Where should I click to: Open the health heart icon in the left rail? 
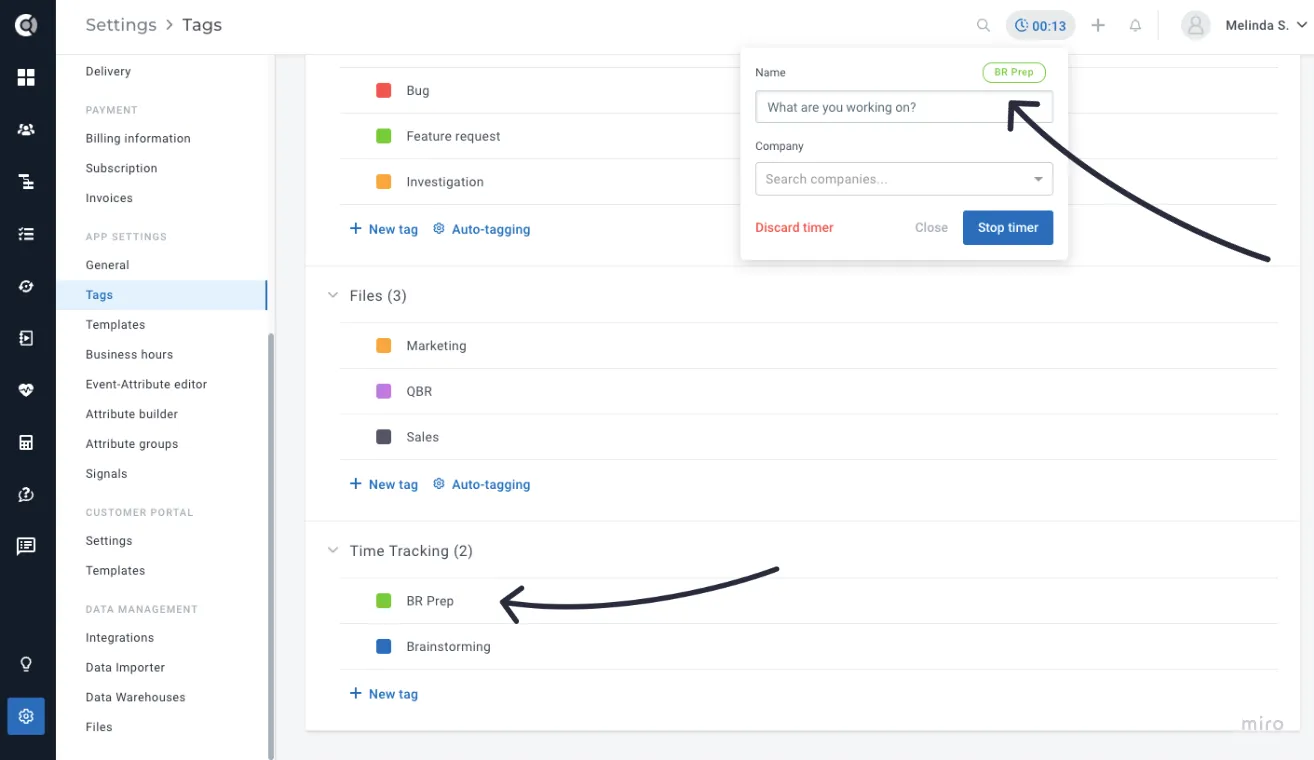click(x=26, y=390)
